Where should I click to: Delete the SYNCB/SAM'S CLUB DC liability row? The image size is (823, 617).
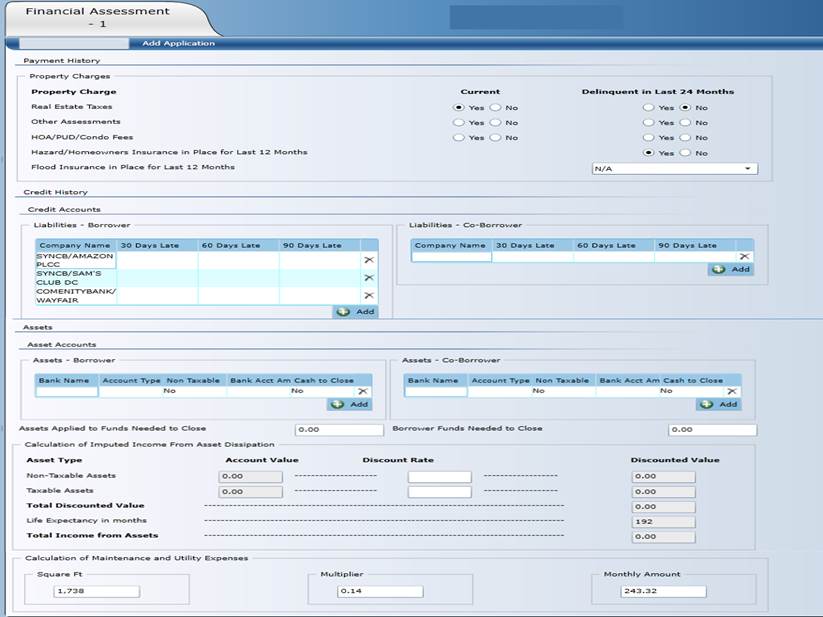coord(368,277)
